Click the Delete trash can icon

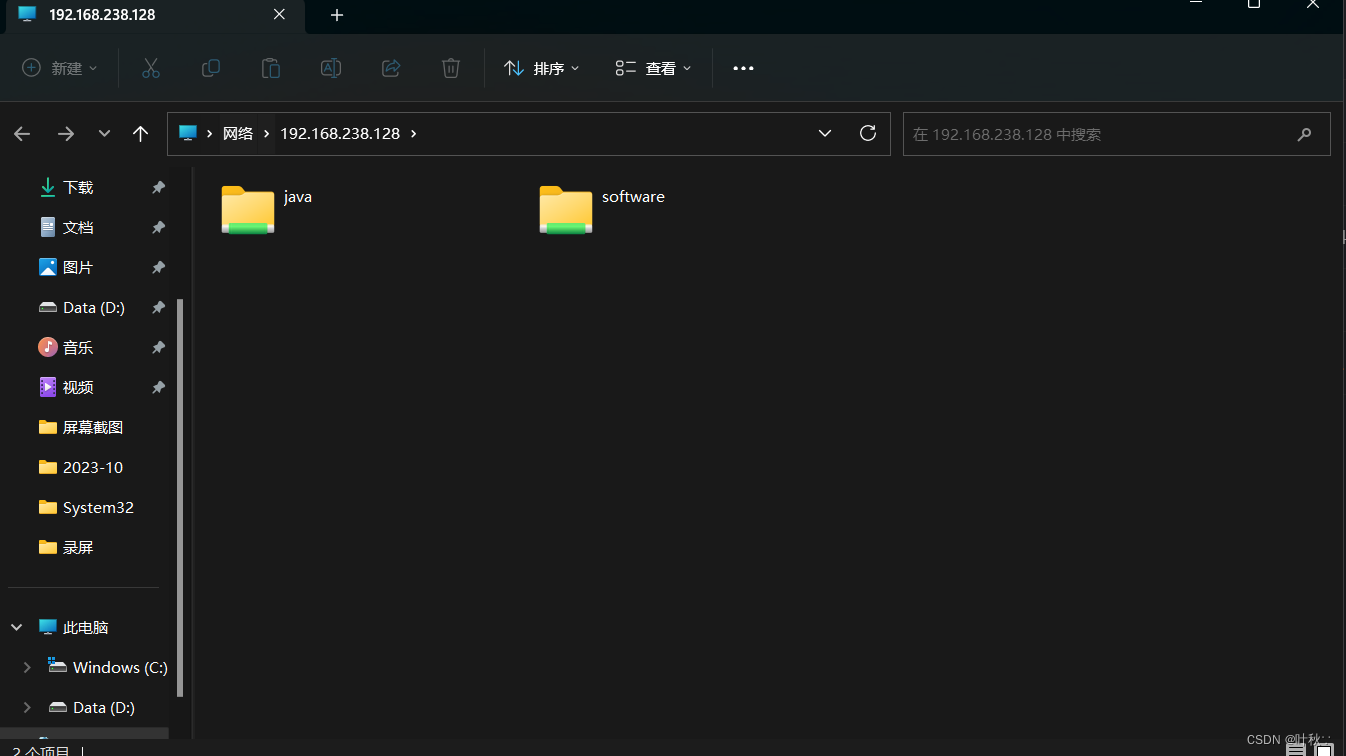(x=451, y=68)
